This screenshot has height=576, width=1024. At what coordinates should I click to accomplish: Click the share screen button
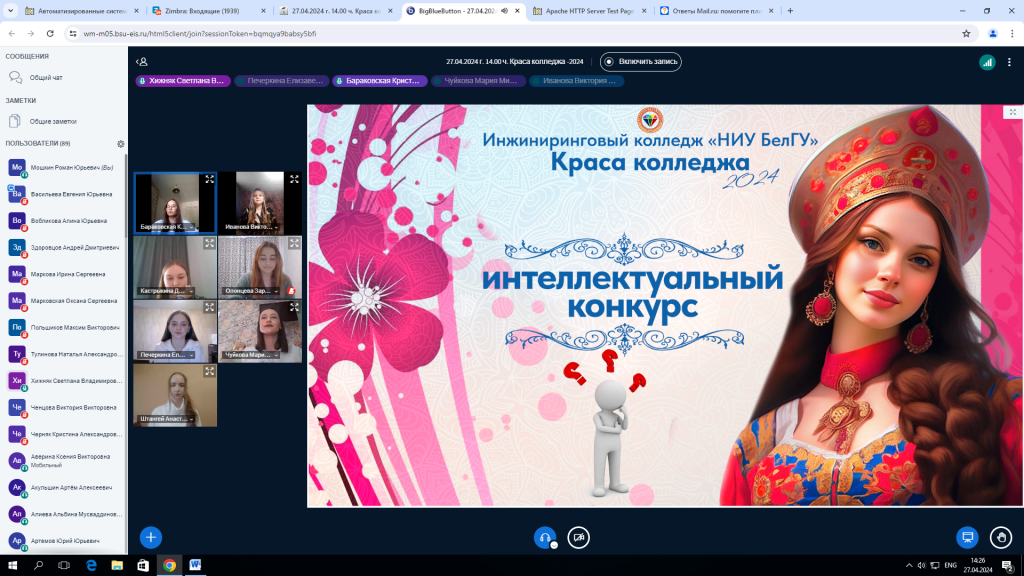coord(968,537)
